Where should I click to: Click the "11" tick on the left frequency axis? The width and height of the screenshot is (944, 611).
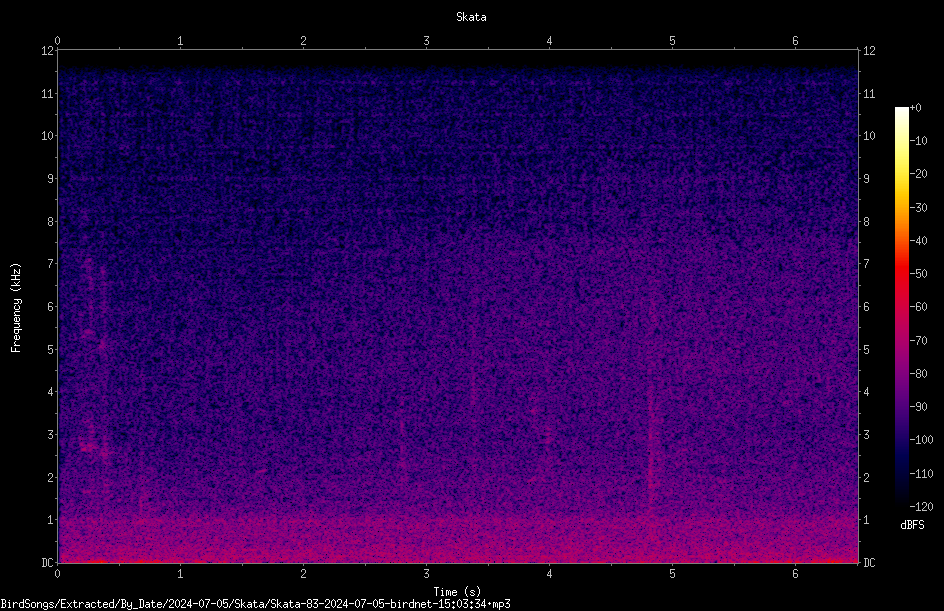(47, 93)
